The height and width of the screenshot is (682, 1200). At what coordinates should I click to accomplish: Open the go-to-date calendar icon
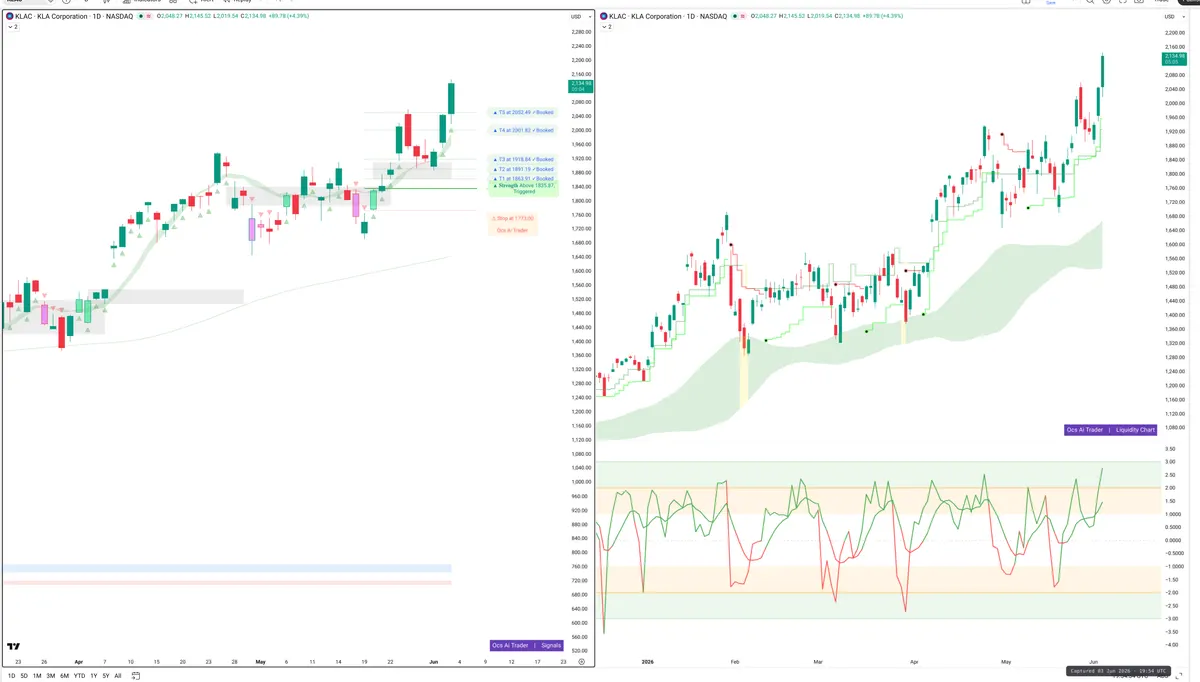[x=135, y=676]
